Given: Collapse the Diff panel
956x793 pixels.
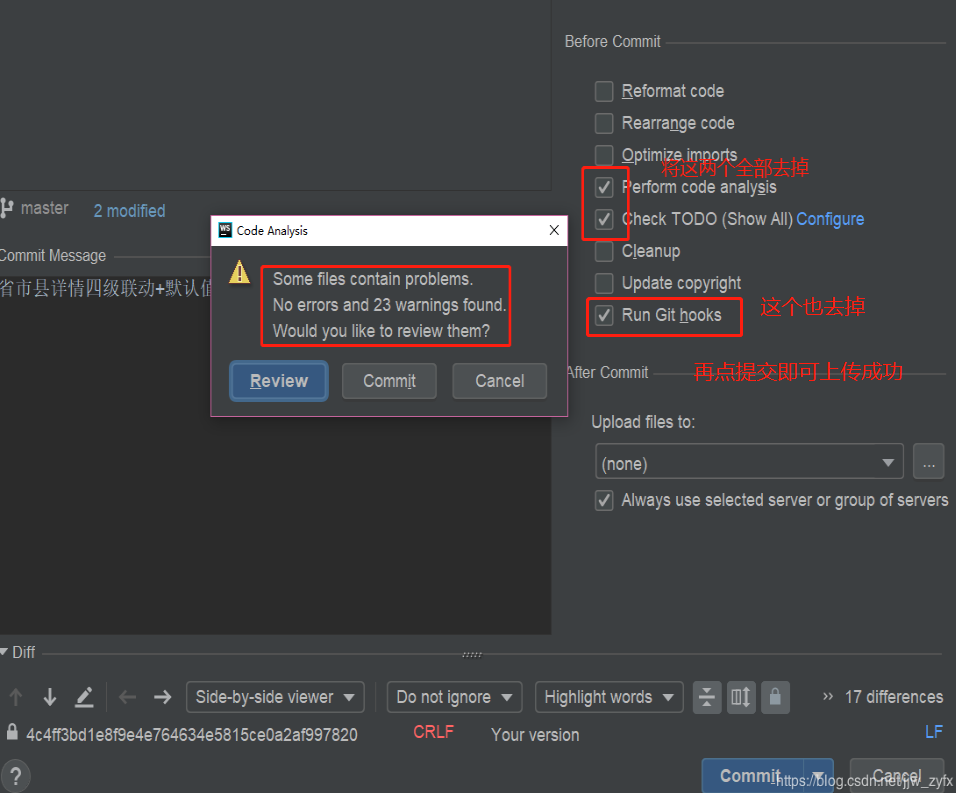Looking at the screenshot, I should tap(8, 652).
